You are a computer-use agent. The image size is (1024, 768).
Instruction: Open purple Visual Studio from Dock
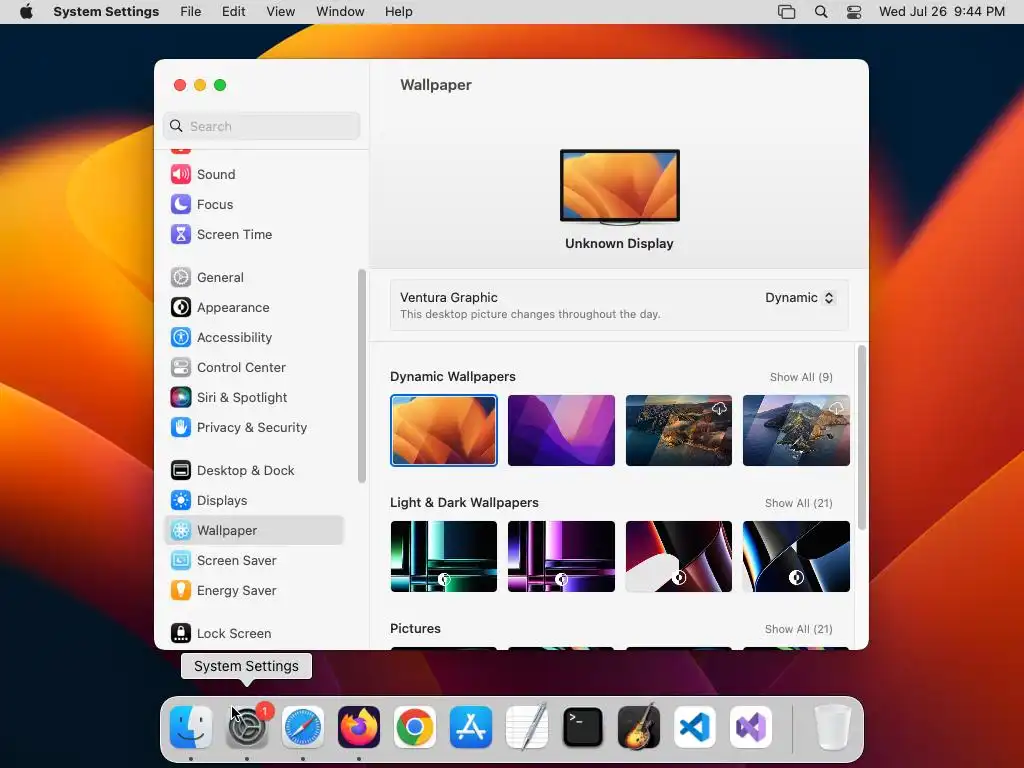(751, 727)
